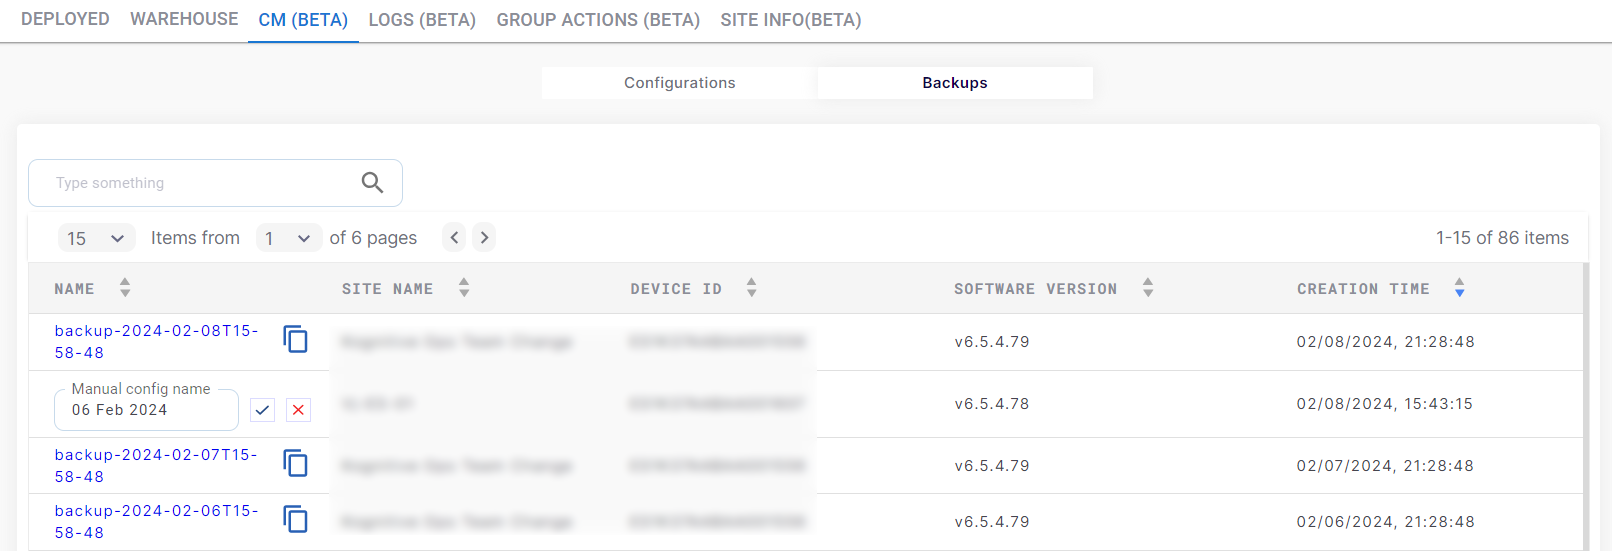Open the WAREHOUSE tab
The image size is (1612, 551).
point(184,19)
